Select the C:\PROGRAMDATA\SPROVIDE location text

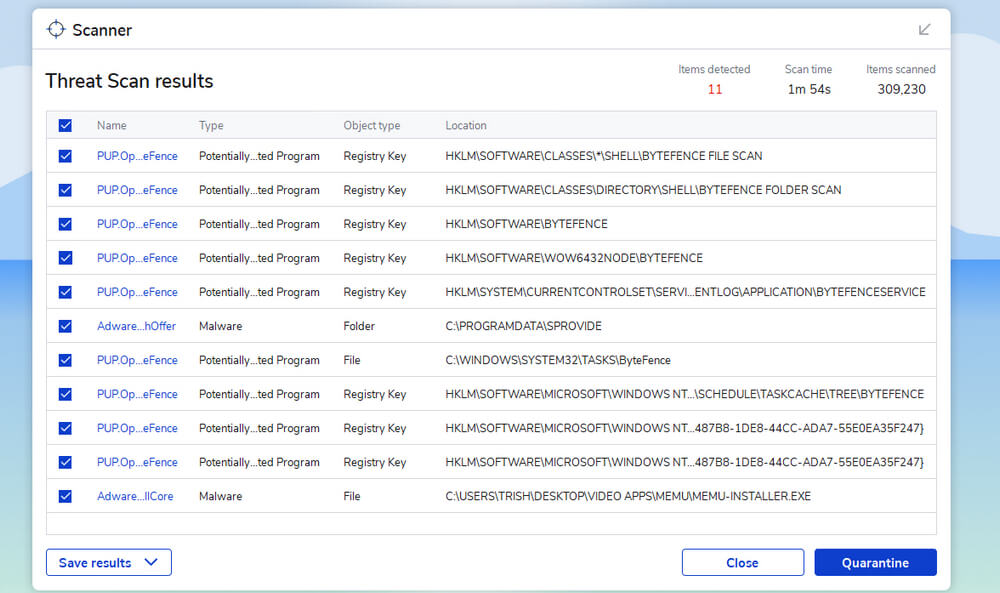pyautogui.click(x=524, y=326)
